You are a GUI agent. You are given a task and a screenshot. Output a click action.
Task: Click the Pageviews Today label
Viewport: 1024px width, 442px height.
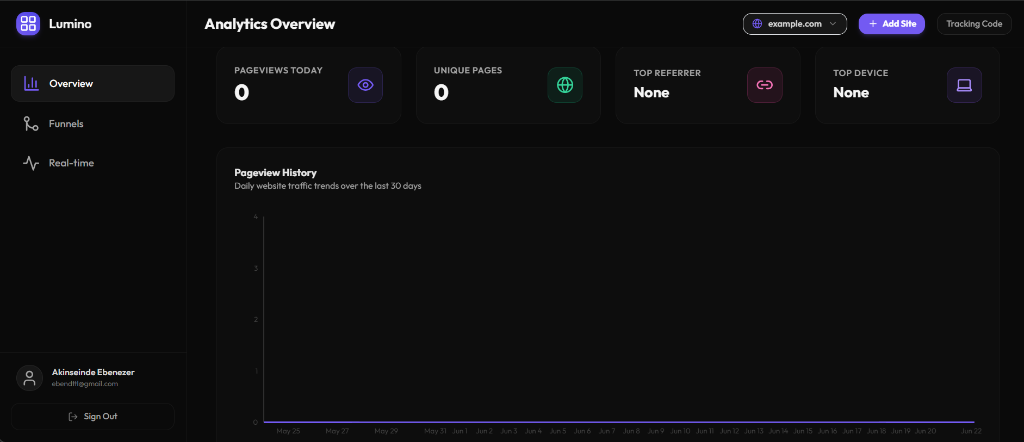[278, 71]
